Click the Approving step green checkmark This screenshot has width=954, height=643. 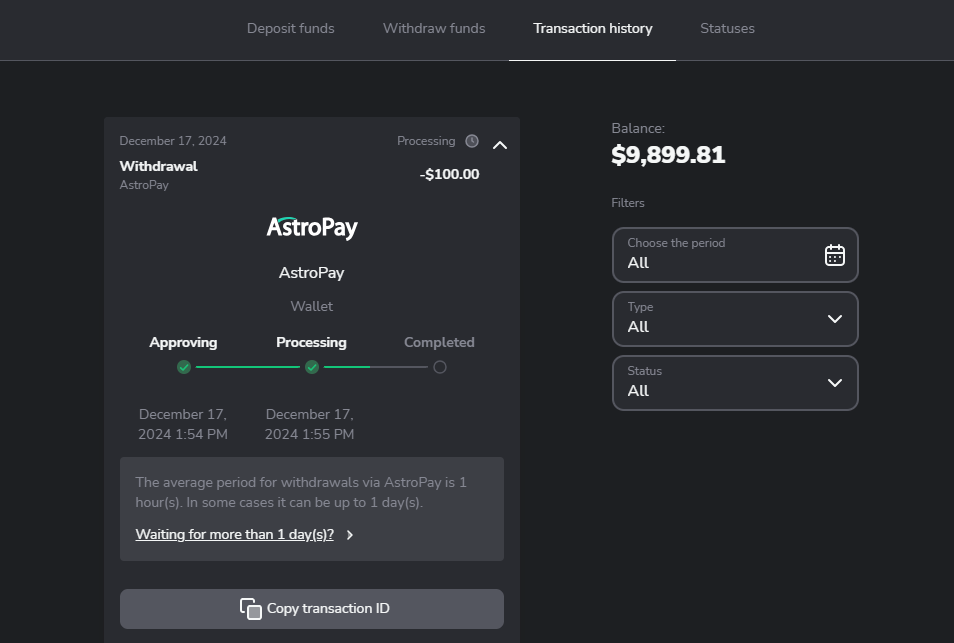(184, 367)
